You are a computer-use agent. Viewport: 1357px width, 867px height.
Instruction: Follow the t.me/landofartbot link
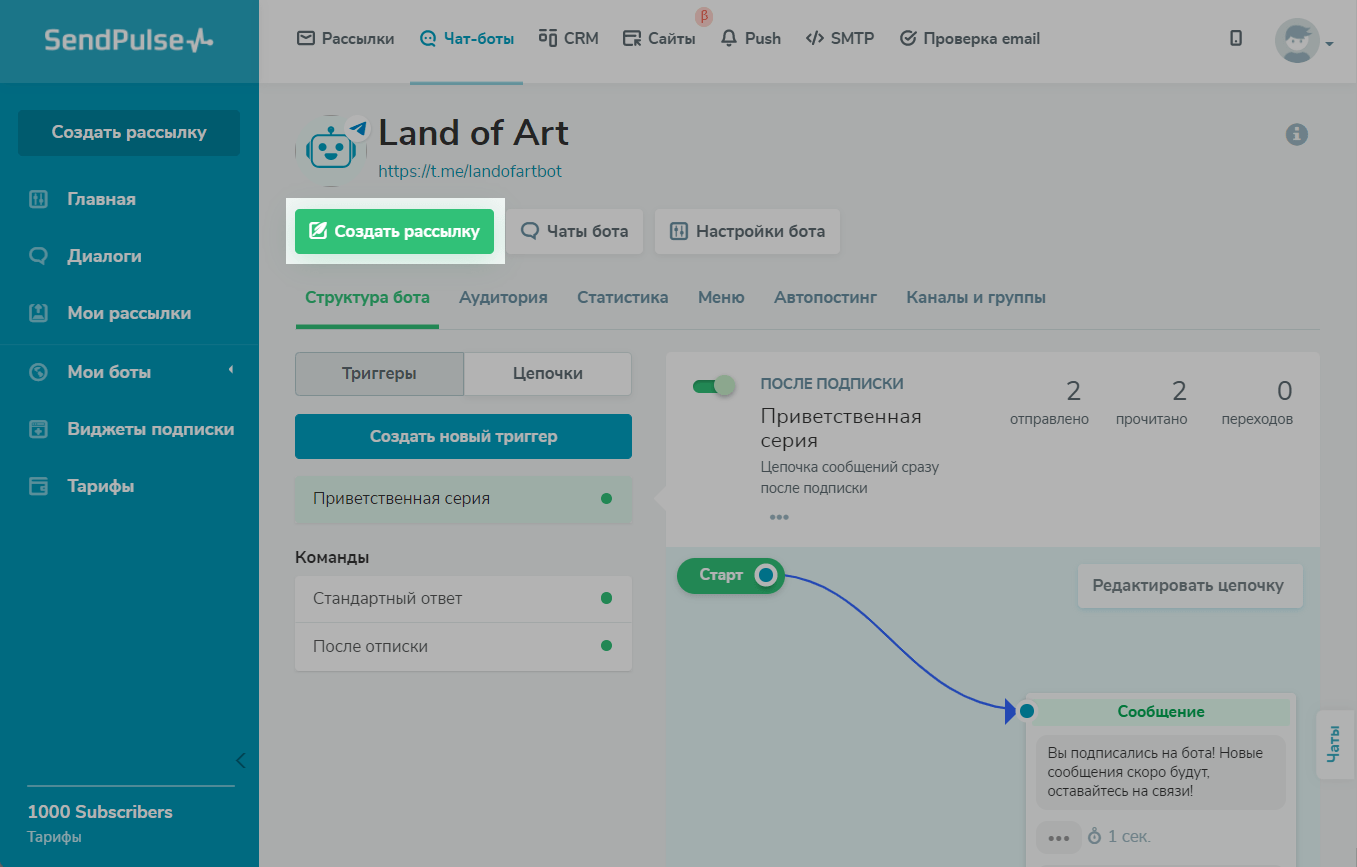pos(470,171)
